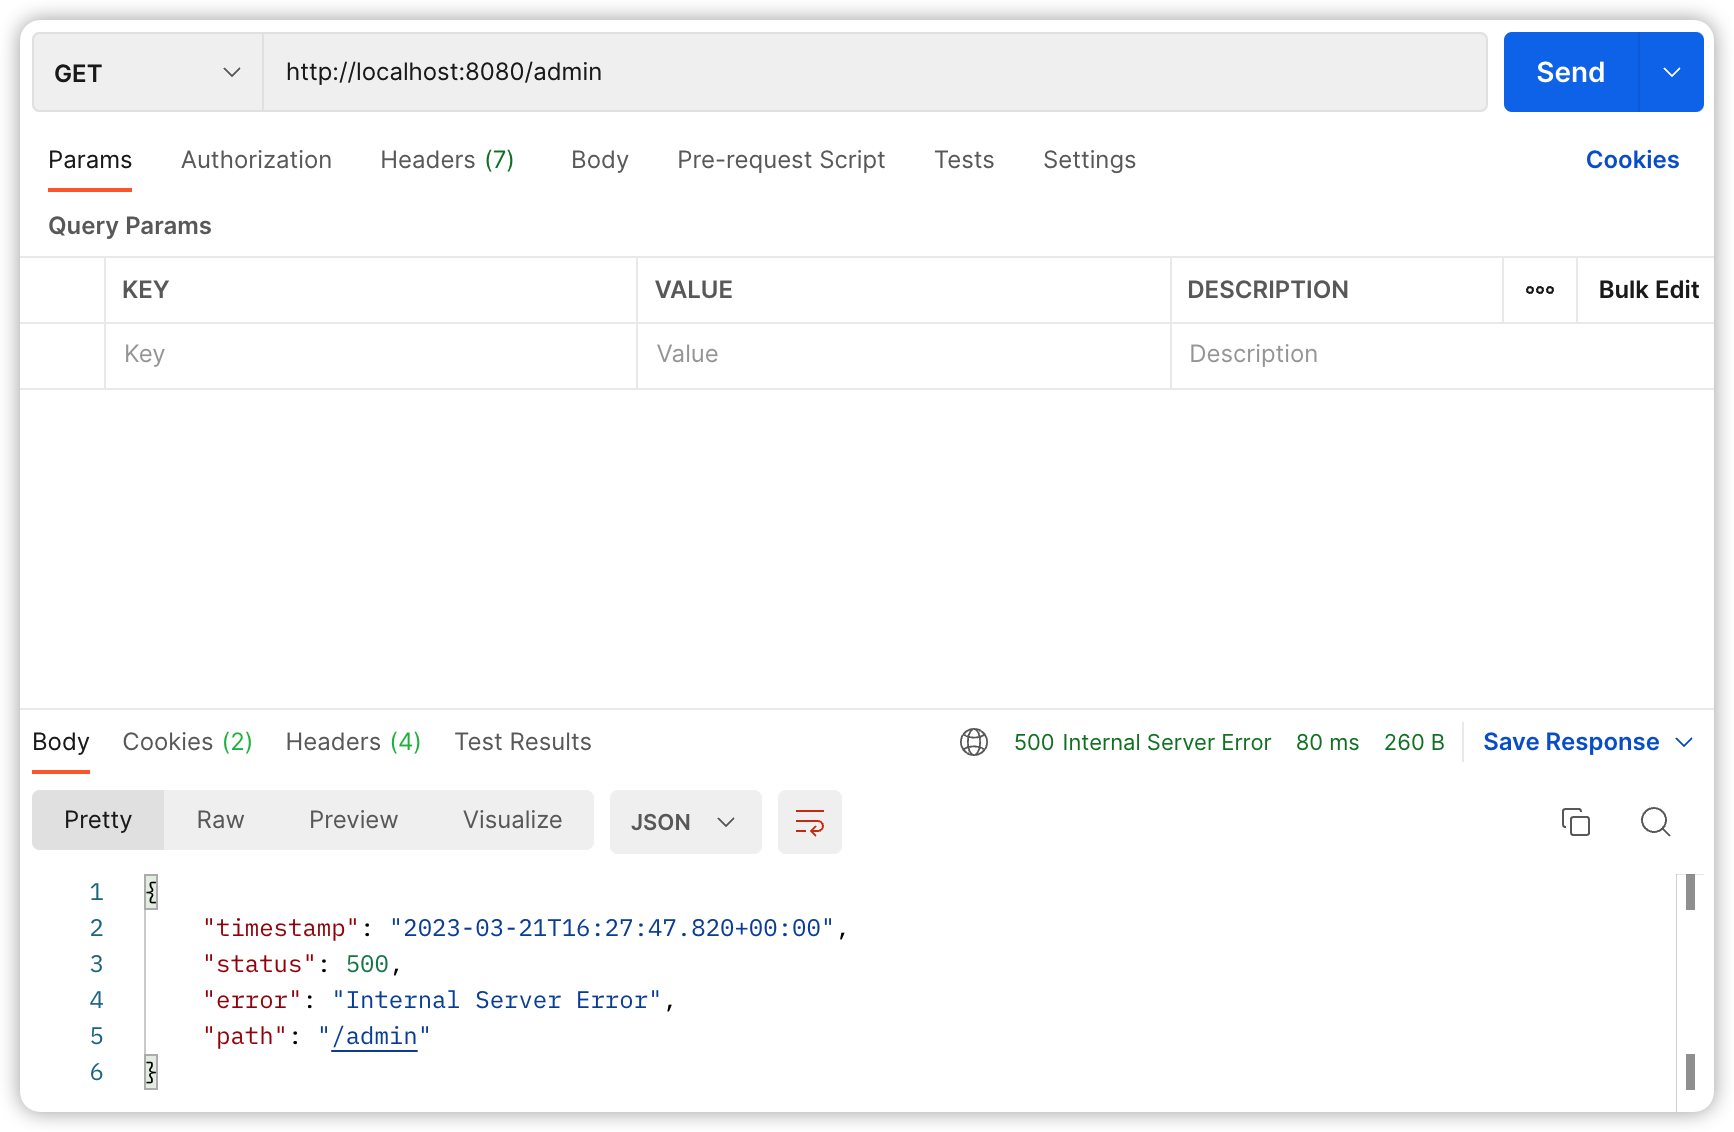Viewport: 1734px width, 1132px height.
Task: Click the Key input cell
Action: [x=371, y=355]
